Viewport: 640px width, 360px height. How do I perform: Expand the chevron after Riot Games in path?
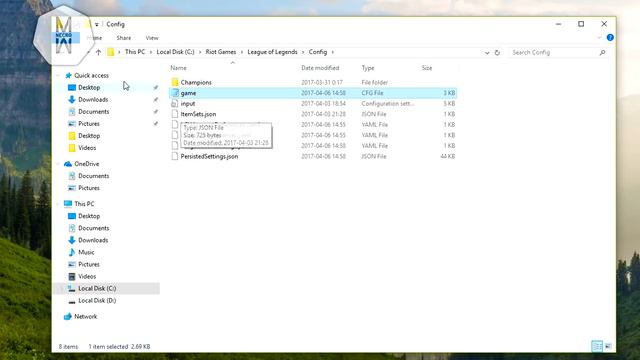[x=242, y=52]
